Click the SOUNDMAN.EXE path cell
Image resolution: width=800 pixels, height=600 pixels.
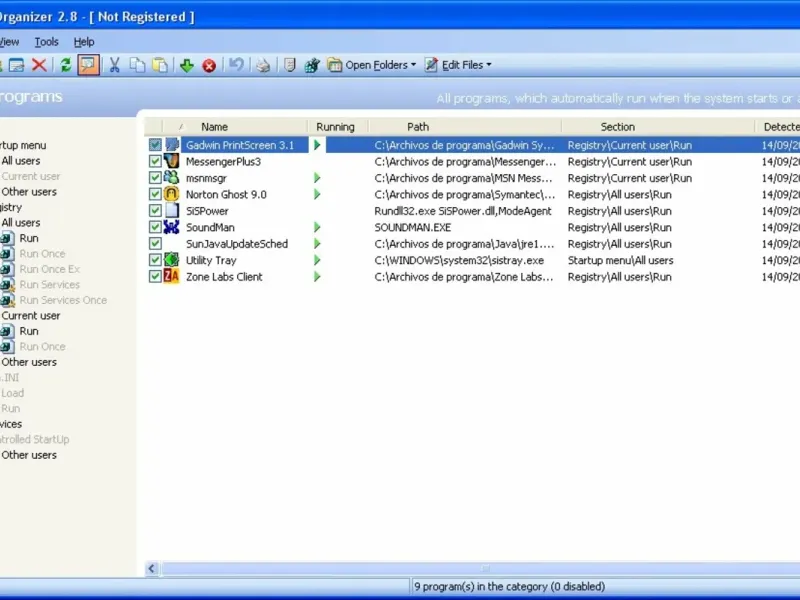pyautogui.click(x=413, y=228)
